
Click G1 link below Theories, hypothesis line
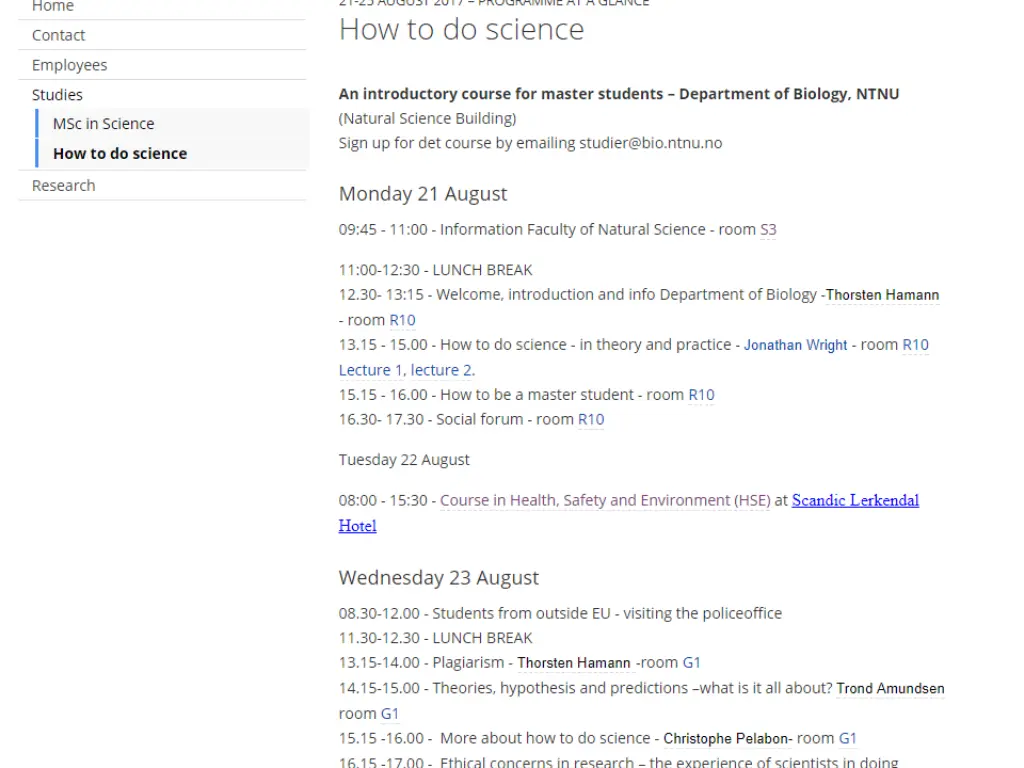tap(390, 714)
